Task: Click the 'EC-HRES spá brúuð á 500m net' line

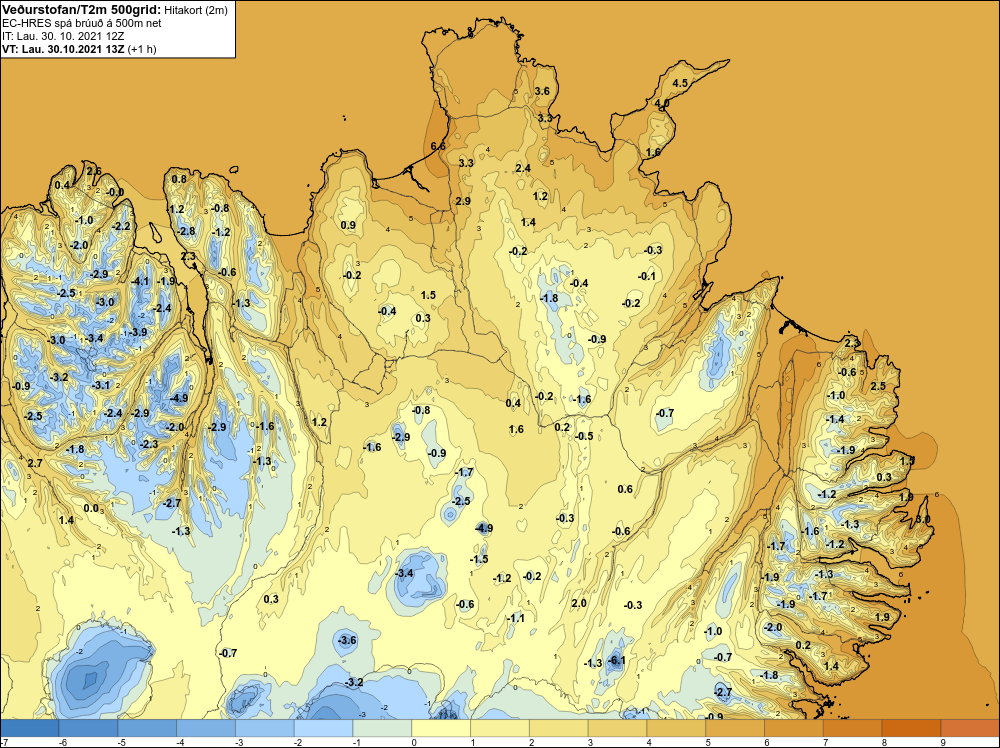Action: (82, 23)
